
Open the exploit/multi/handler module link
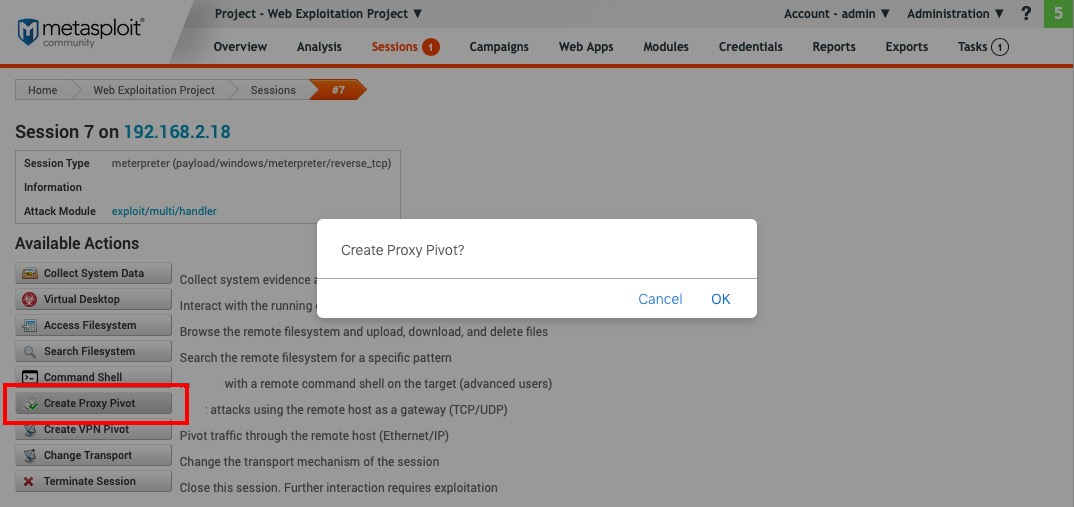tap(164, 211)
